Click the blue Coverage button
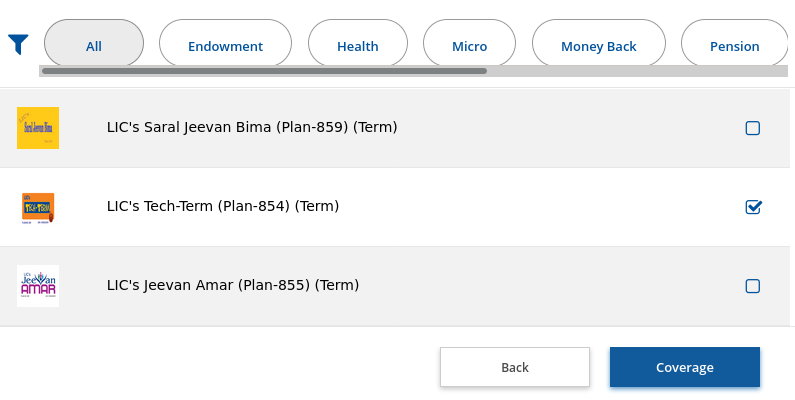This screenshot has width=795, height=400. (684, 367)
